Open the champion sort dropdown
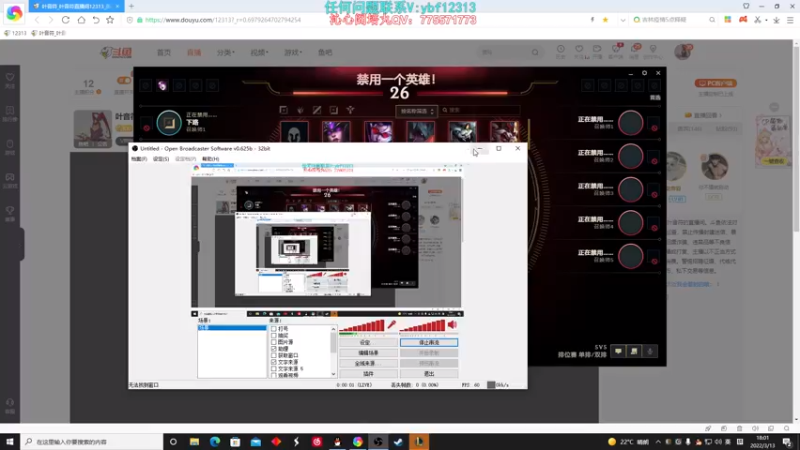 [417, 111]
